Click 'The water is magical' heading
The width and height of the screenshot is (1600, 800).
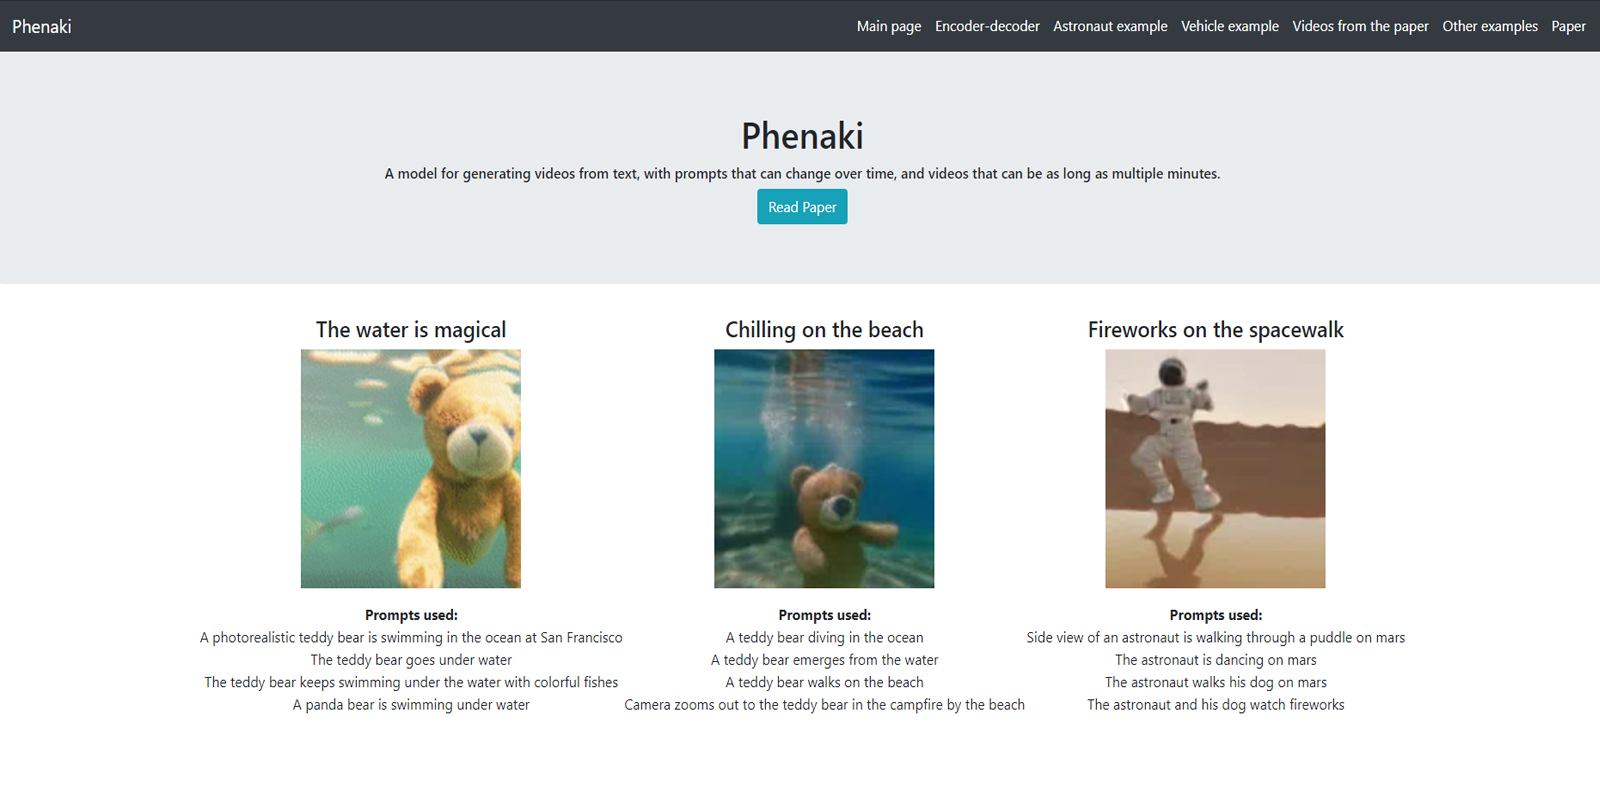[411, 330]
